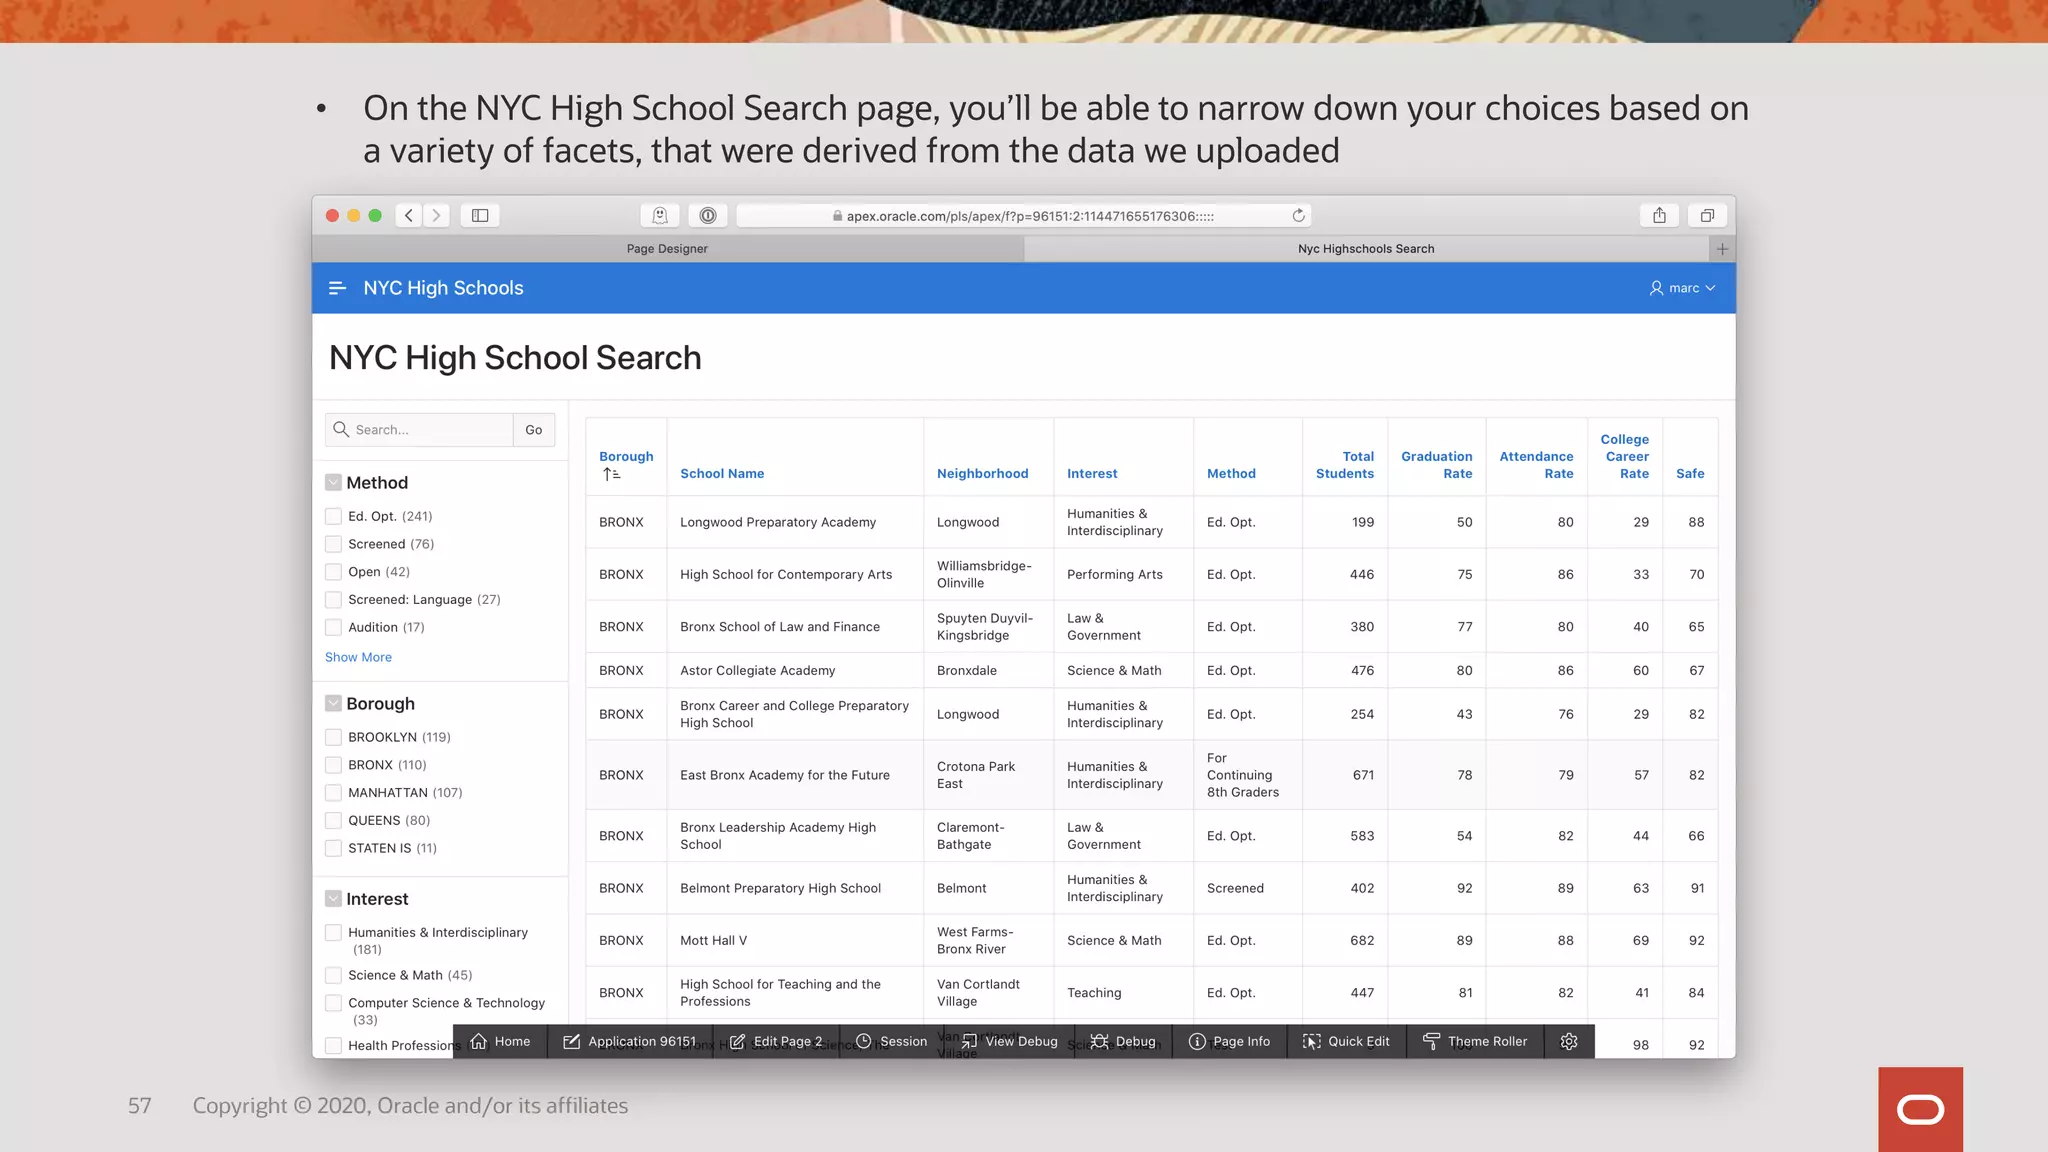Click Debug in developer toolbar
The width and height of the screenshot is (2048, 1152).
[x=1123, y=1041]
